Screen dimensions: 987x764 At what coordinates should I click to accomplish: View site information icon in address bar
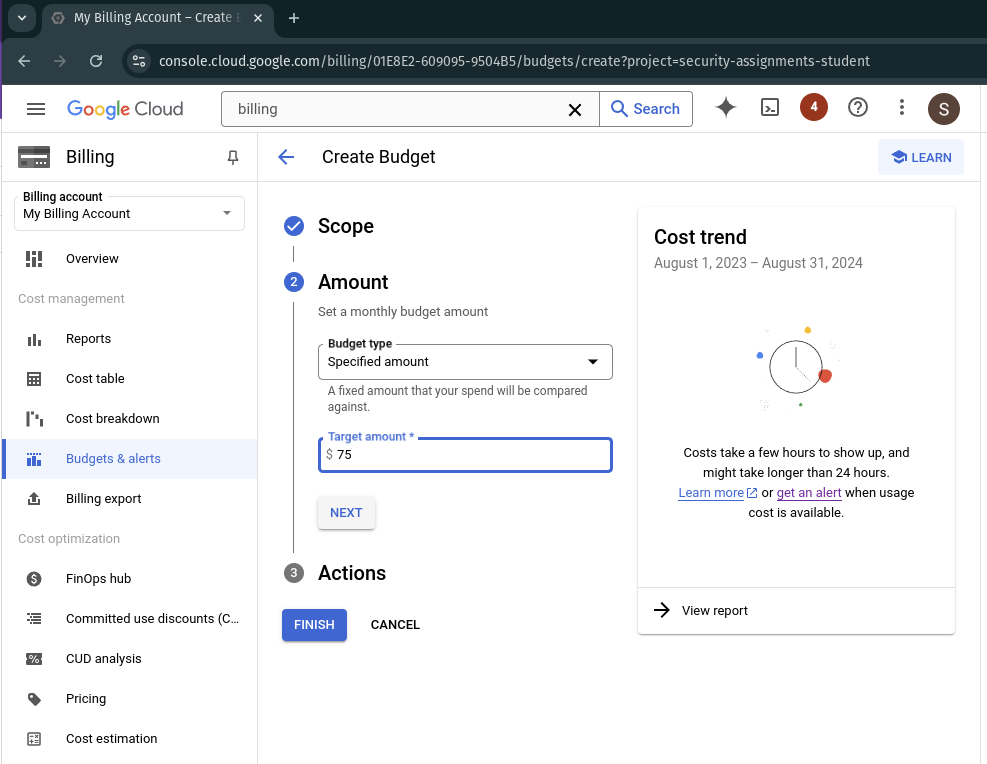pyautogui.click(x=138, y=61)
